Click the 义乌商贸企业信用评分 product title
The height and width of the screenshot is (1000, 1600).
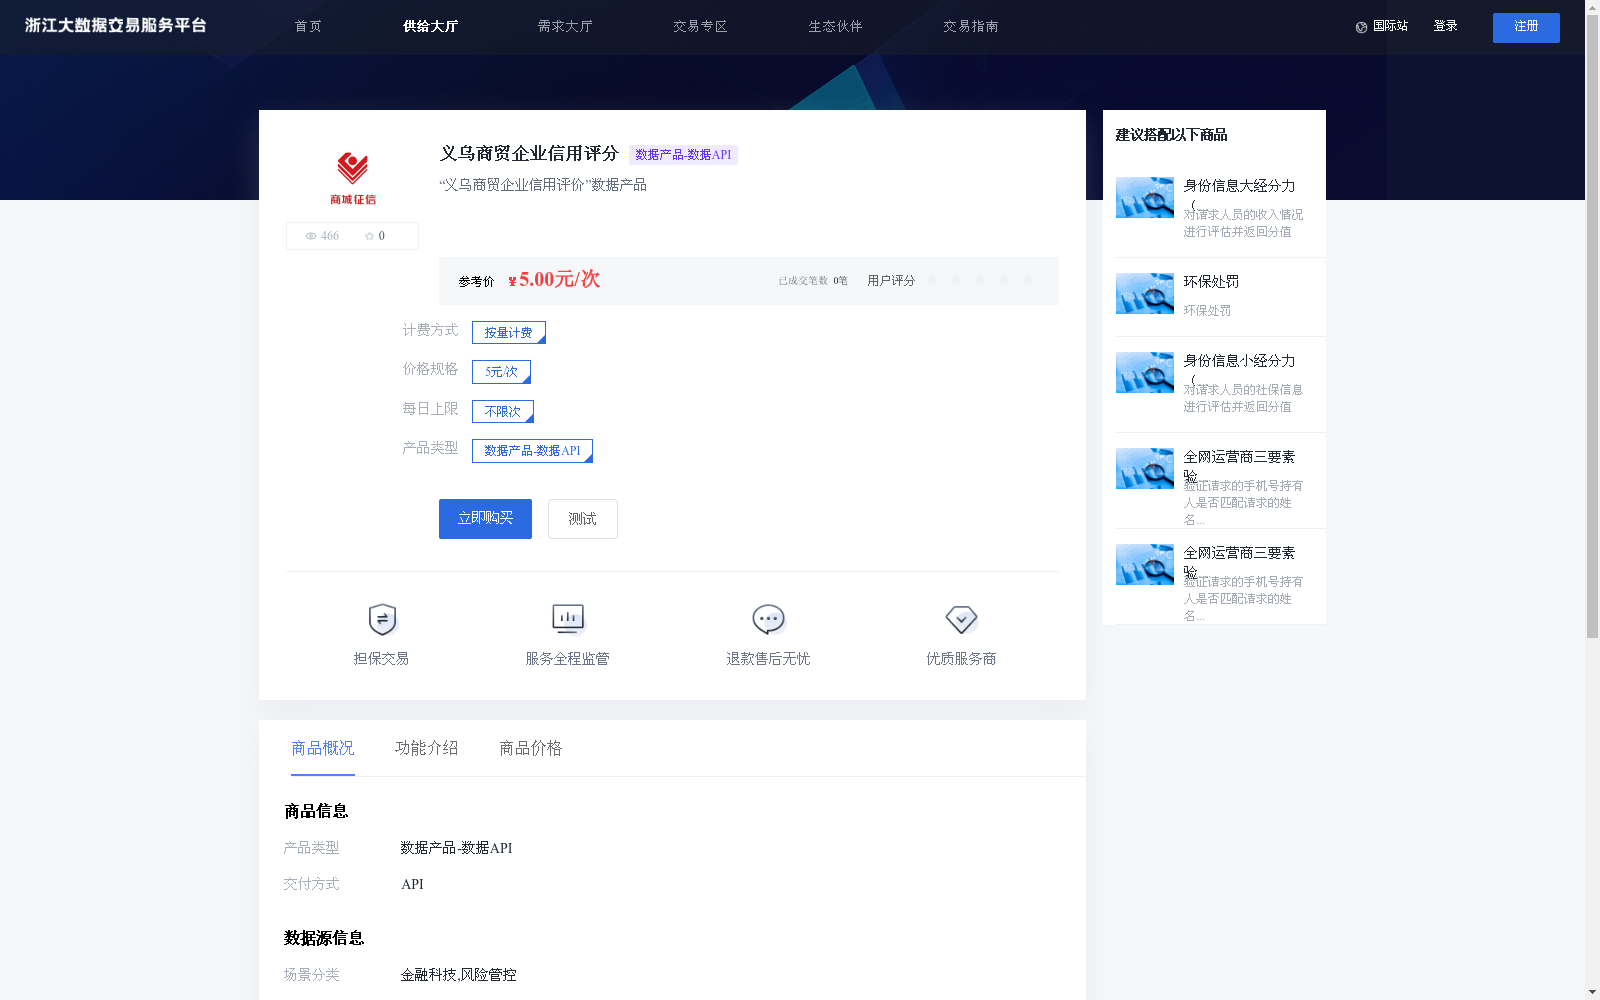click(529, 154)
